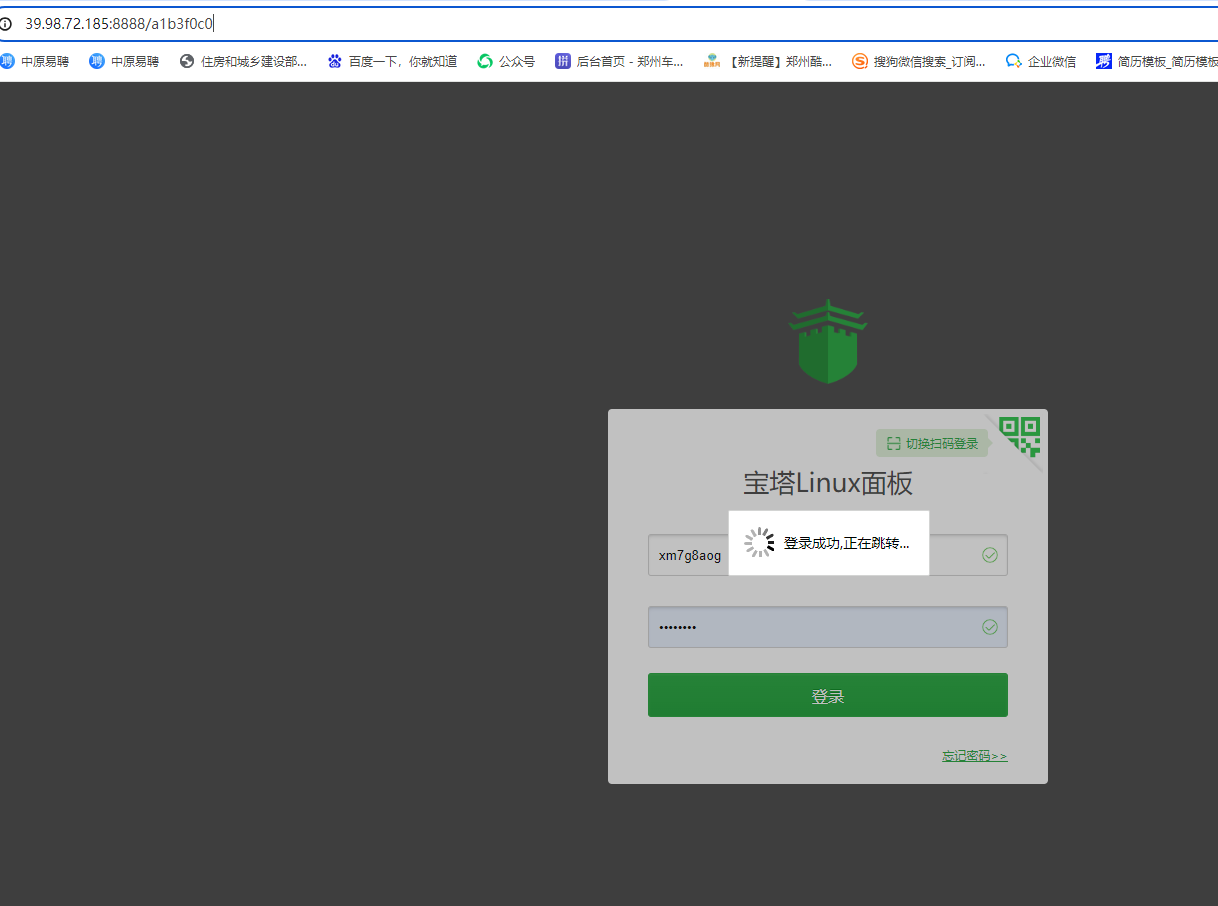Click the 宝塔Linux面板 heading
1218x906 pixels.
(828, 484)
